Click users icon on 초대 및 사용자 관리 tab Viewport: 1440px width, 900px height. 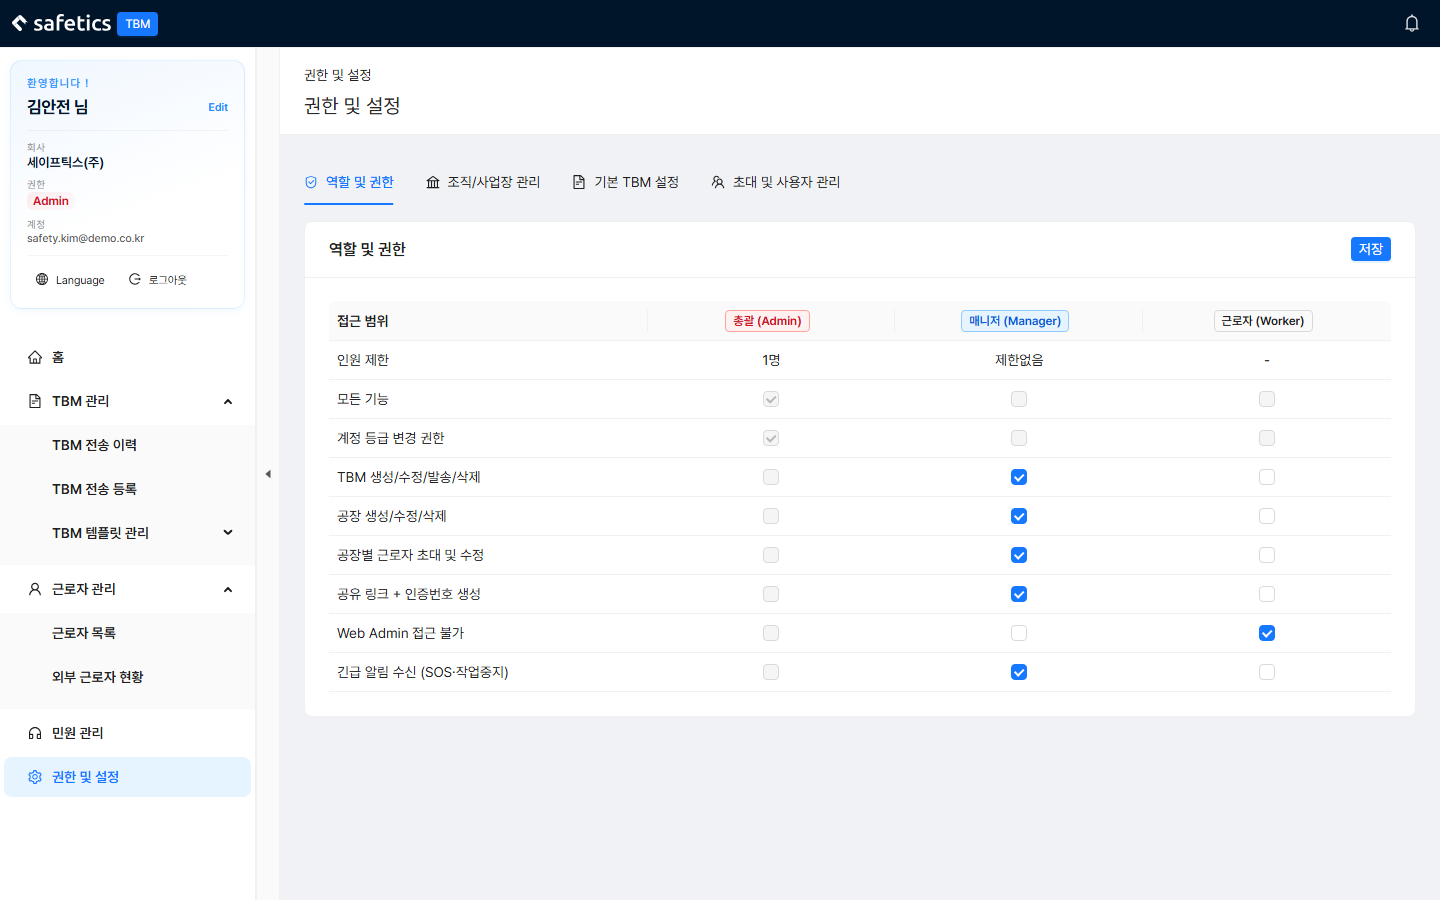(718, 182)
